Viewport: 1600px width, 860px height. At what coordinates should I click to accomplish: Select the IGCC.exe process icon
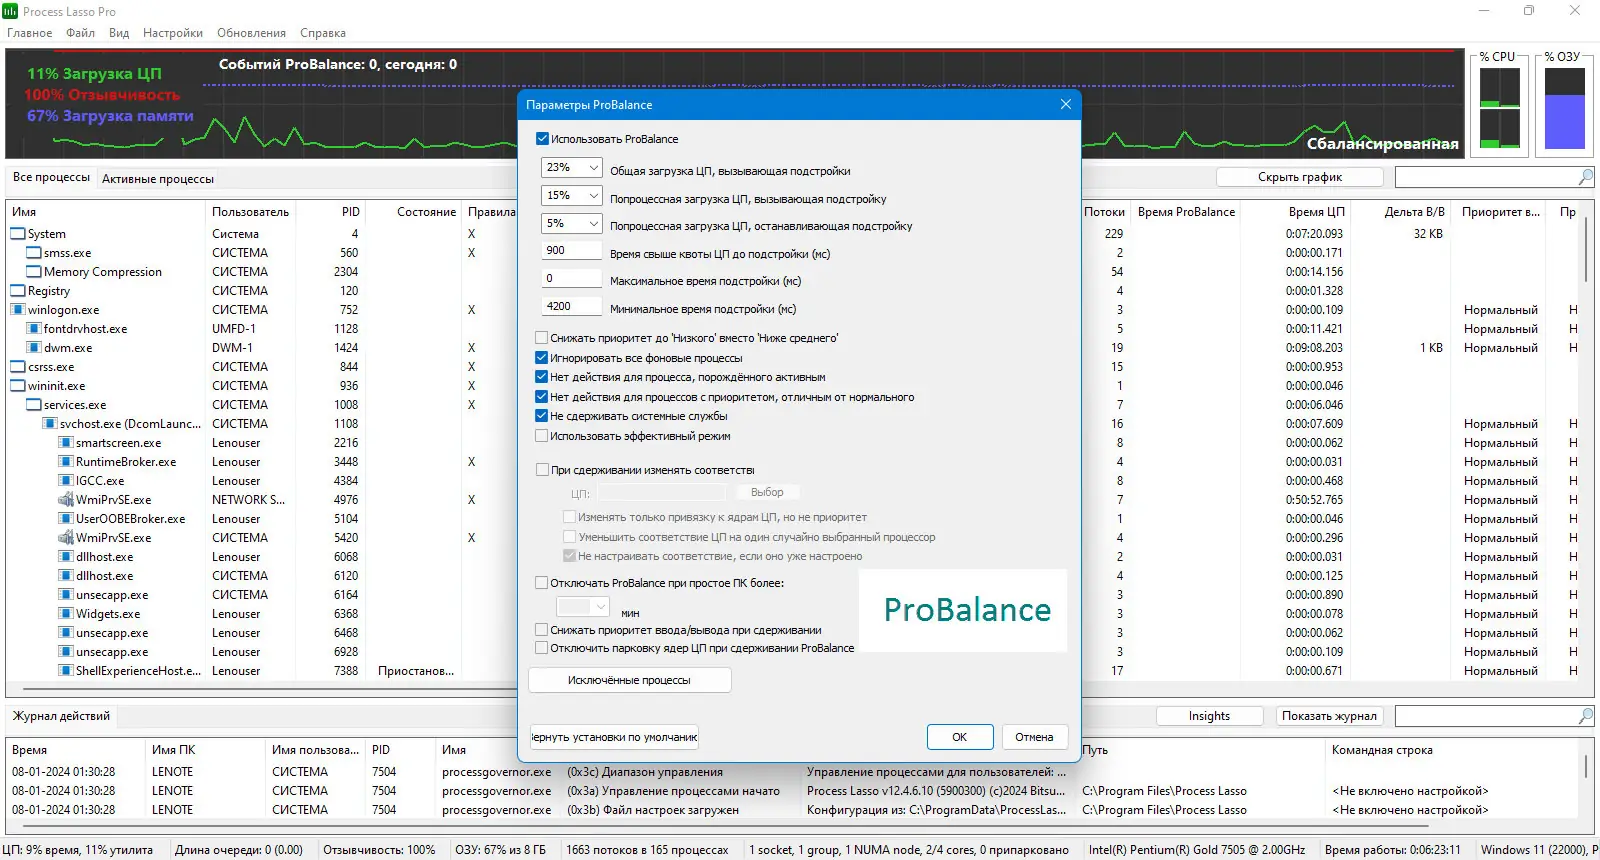[x=66, y=481]
